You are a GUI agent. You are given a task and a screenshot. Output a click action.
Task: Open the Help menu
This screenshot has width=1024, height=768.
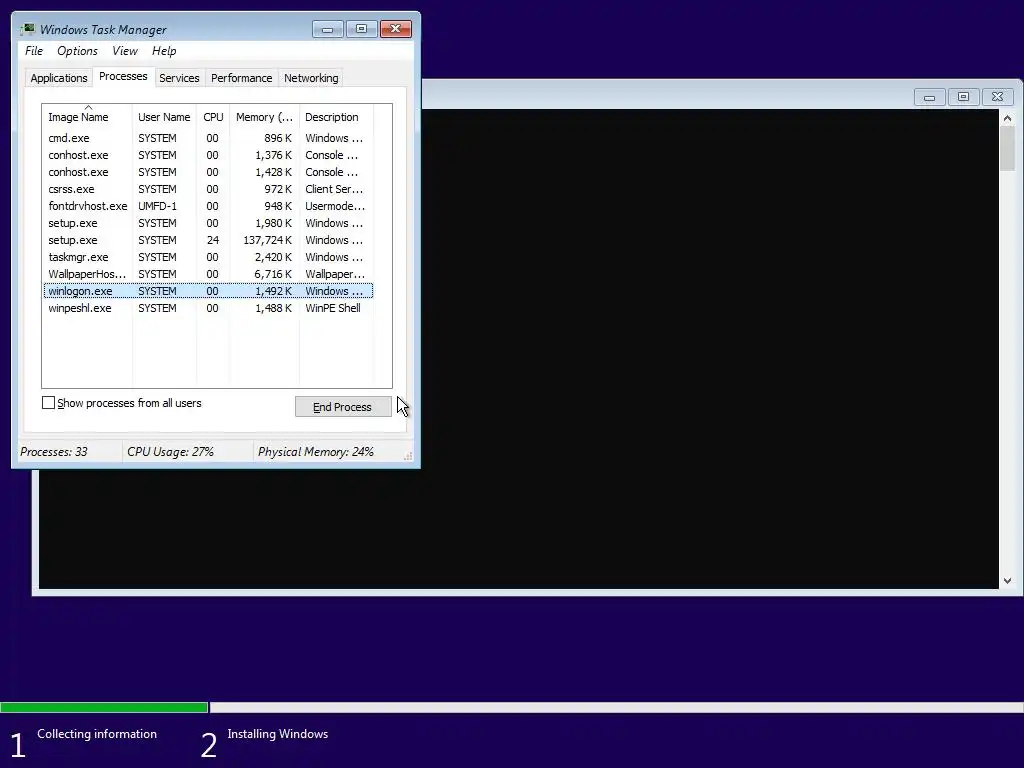coord(164,51)
